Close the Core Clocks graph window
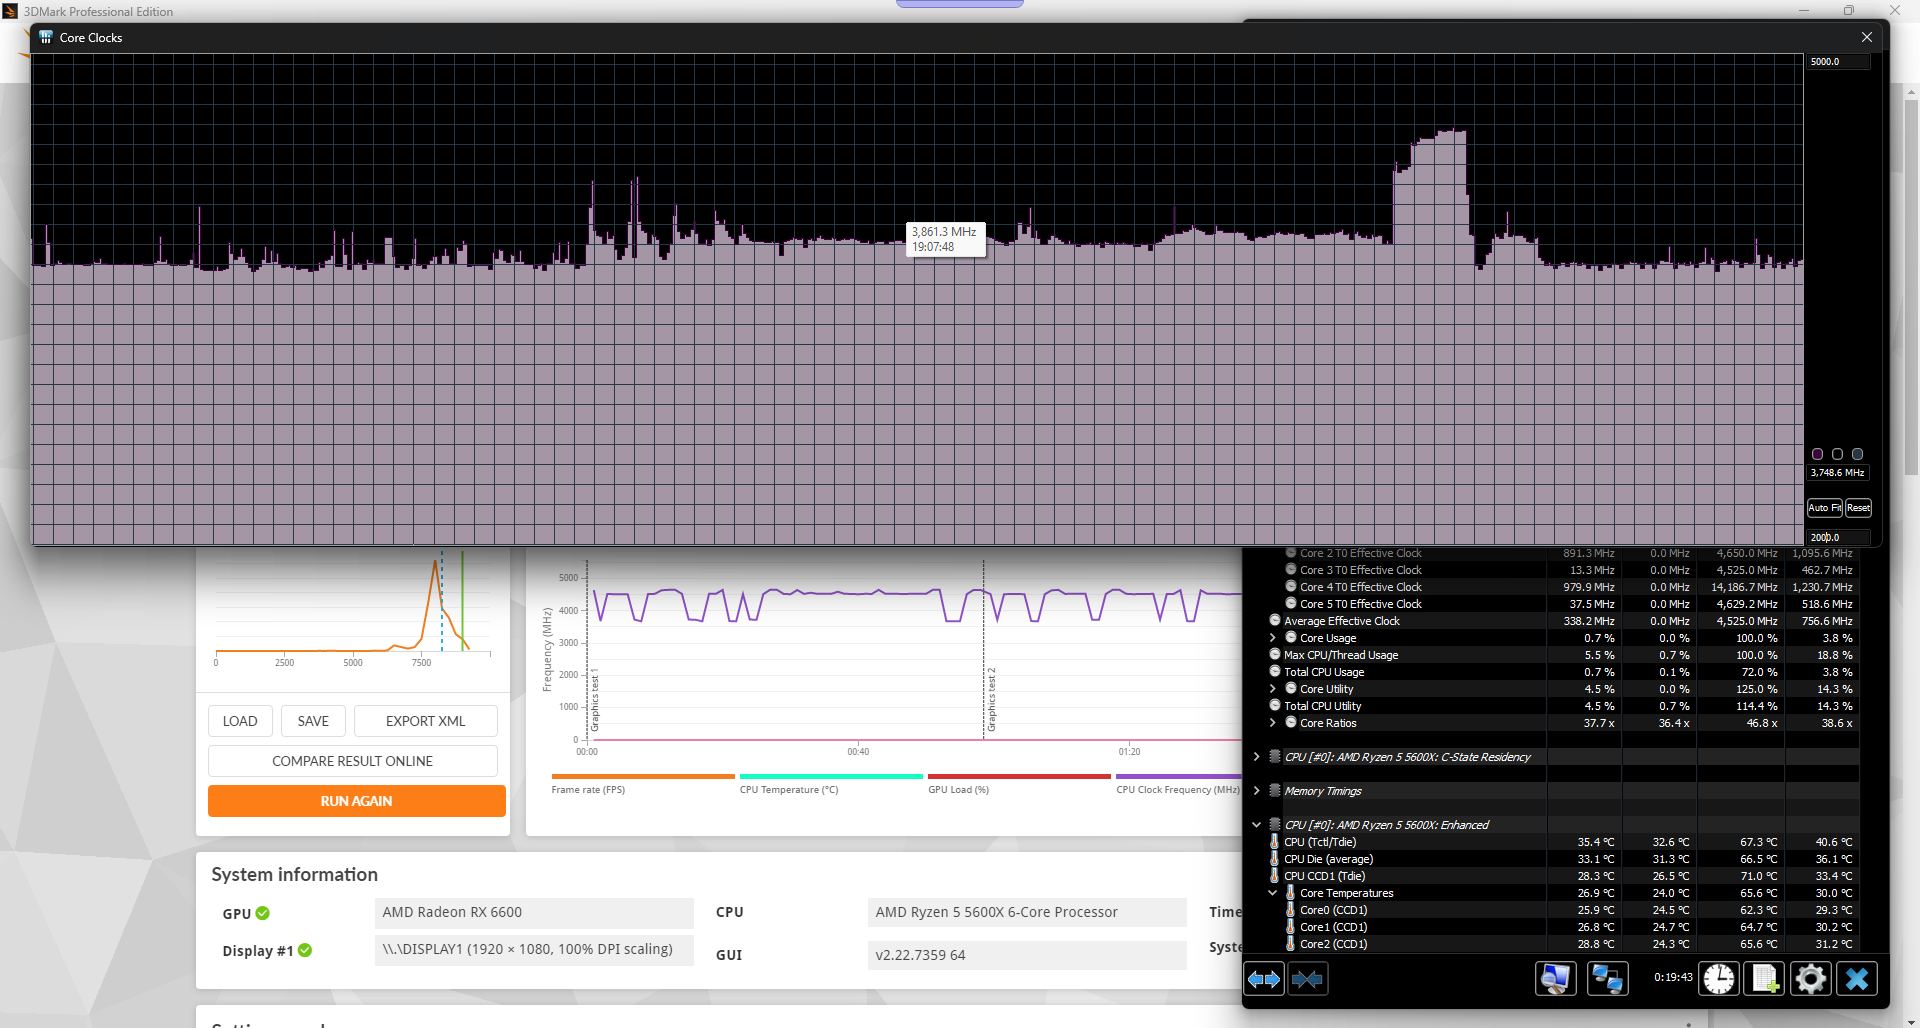The height and width of the screenshot is (1028, 1920). 1867,37
